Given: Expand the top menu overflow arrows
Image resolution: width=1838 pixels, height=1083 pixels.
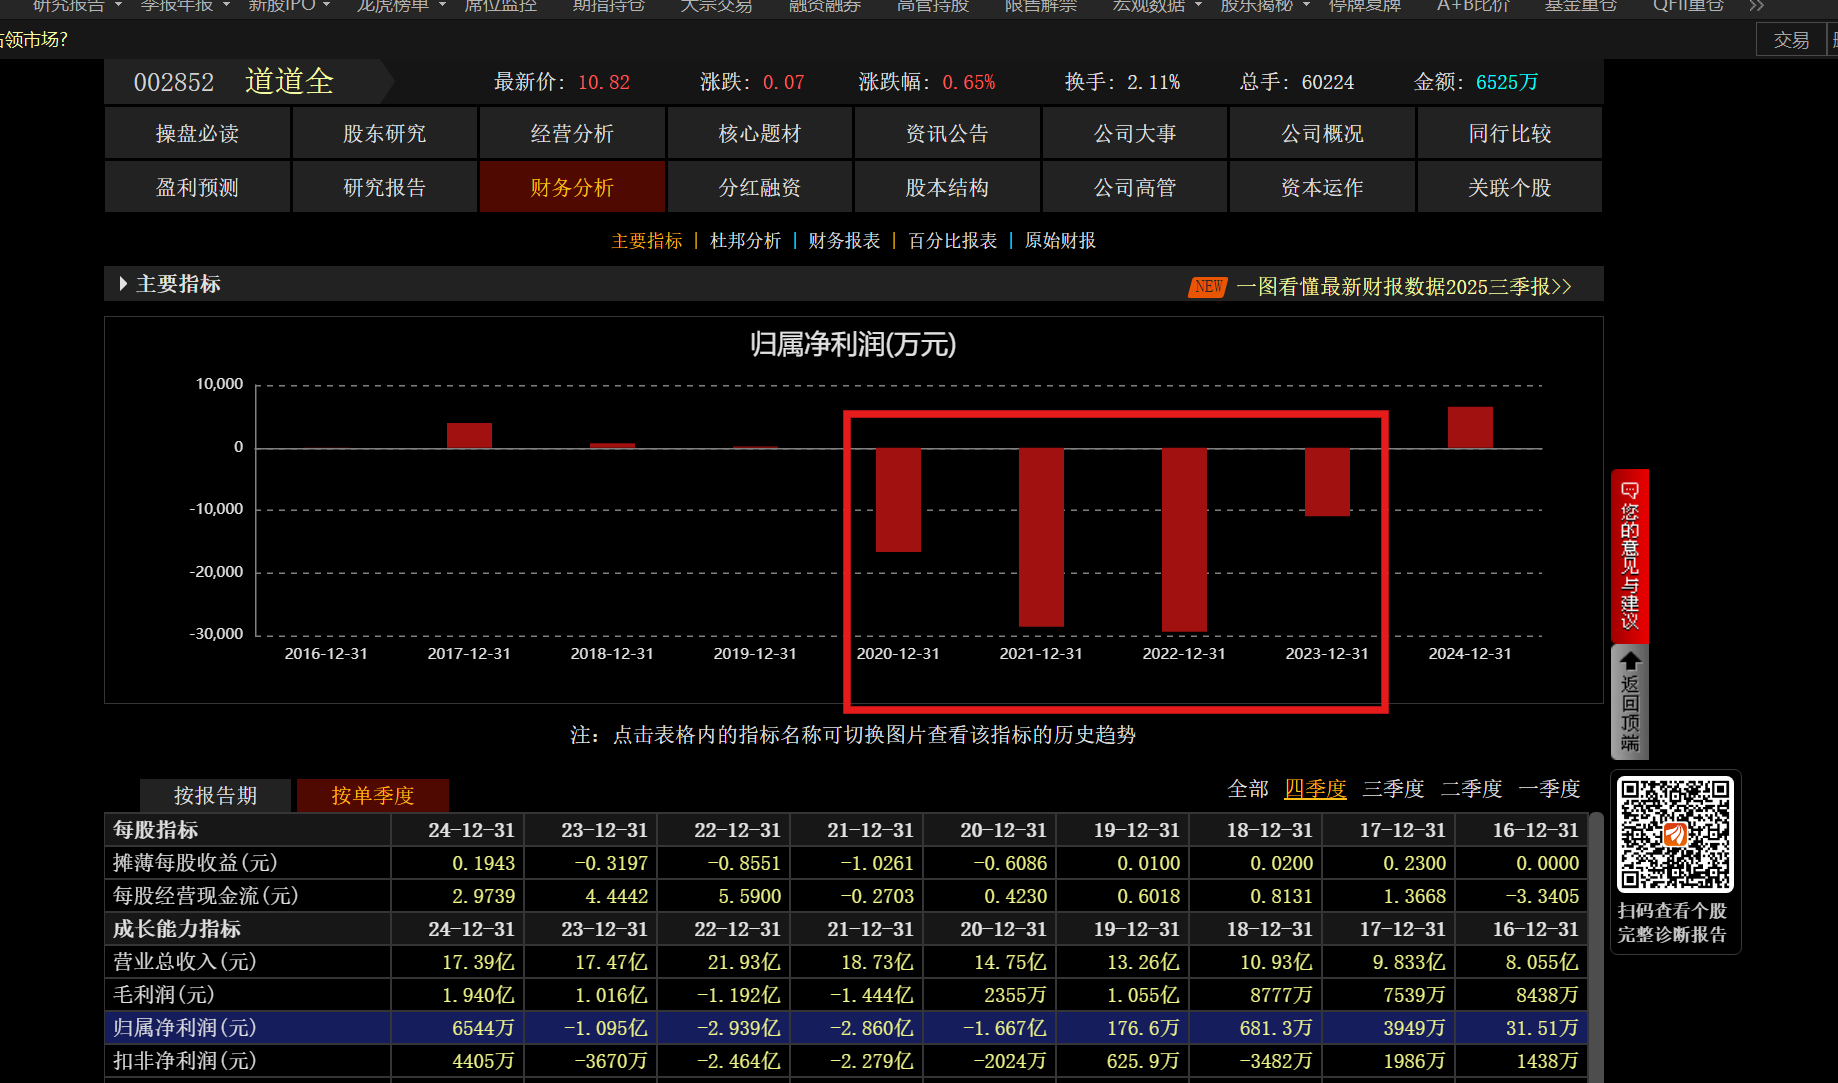Looking at the screenshot, I should (1757, 6).
